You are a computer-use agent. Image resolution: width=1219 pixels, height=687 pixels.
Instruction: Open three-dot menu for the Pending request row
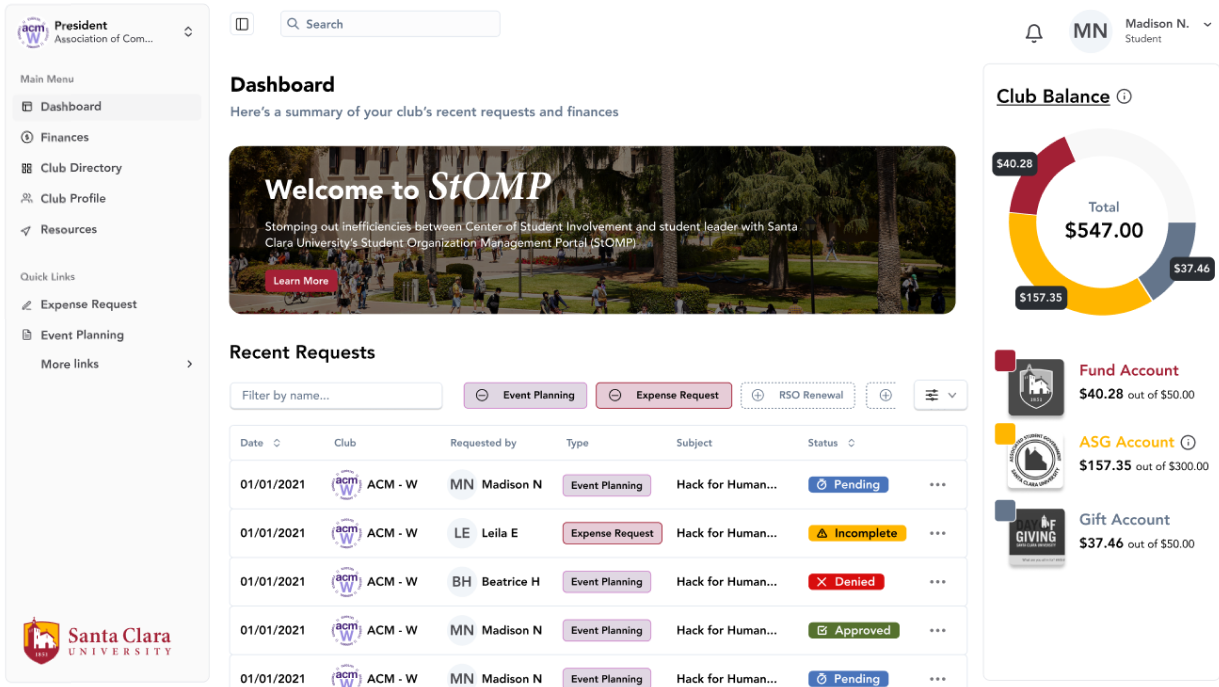[937, 485]
